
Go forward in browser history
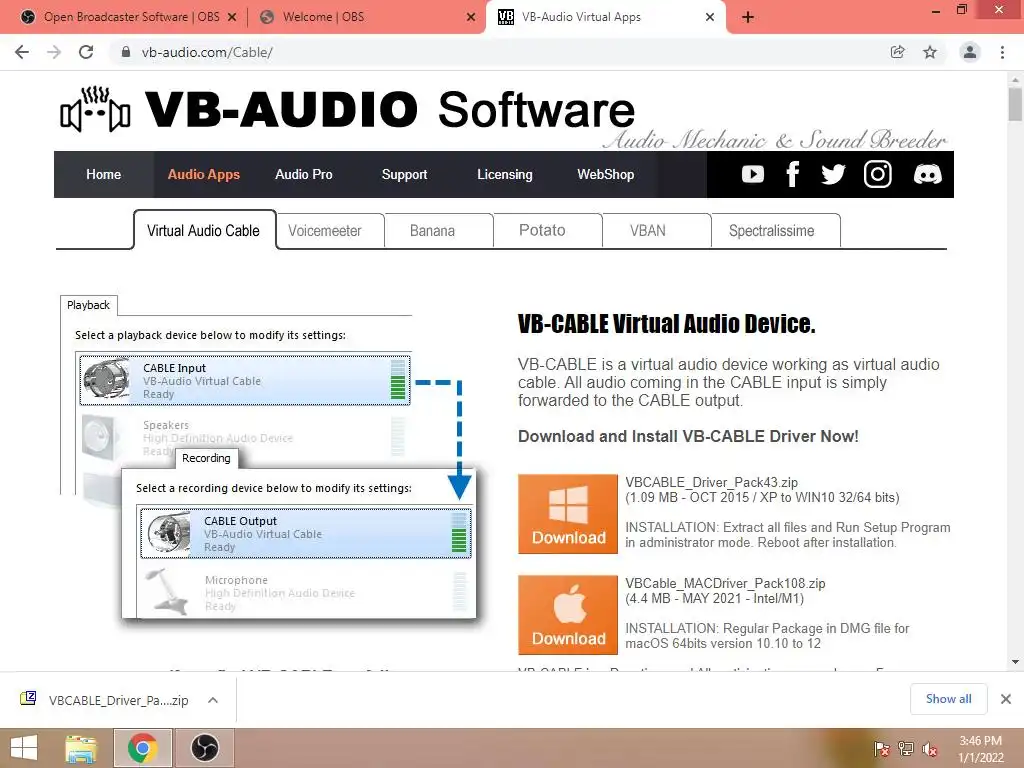(x=54, y=52)
